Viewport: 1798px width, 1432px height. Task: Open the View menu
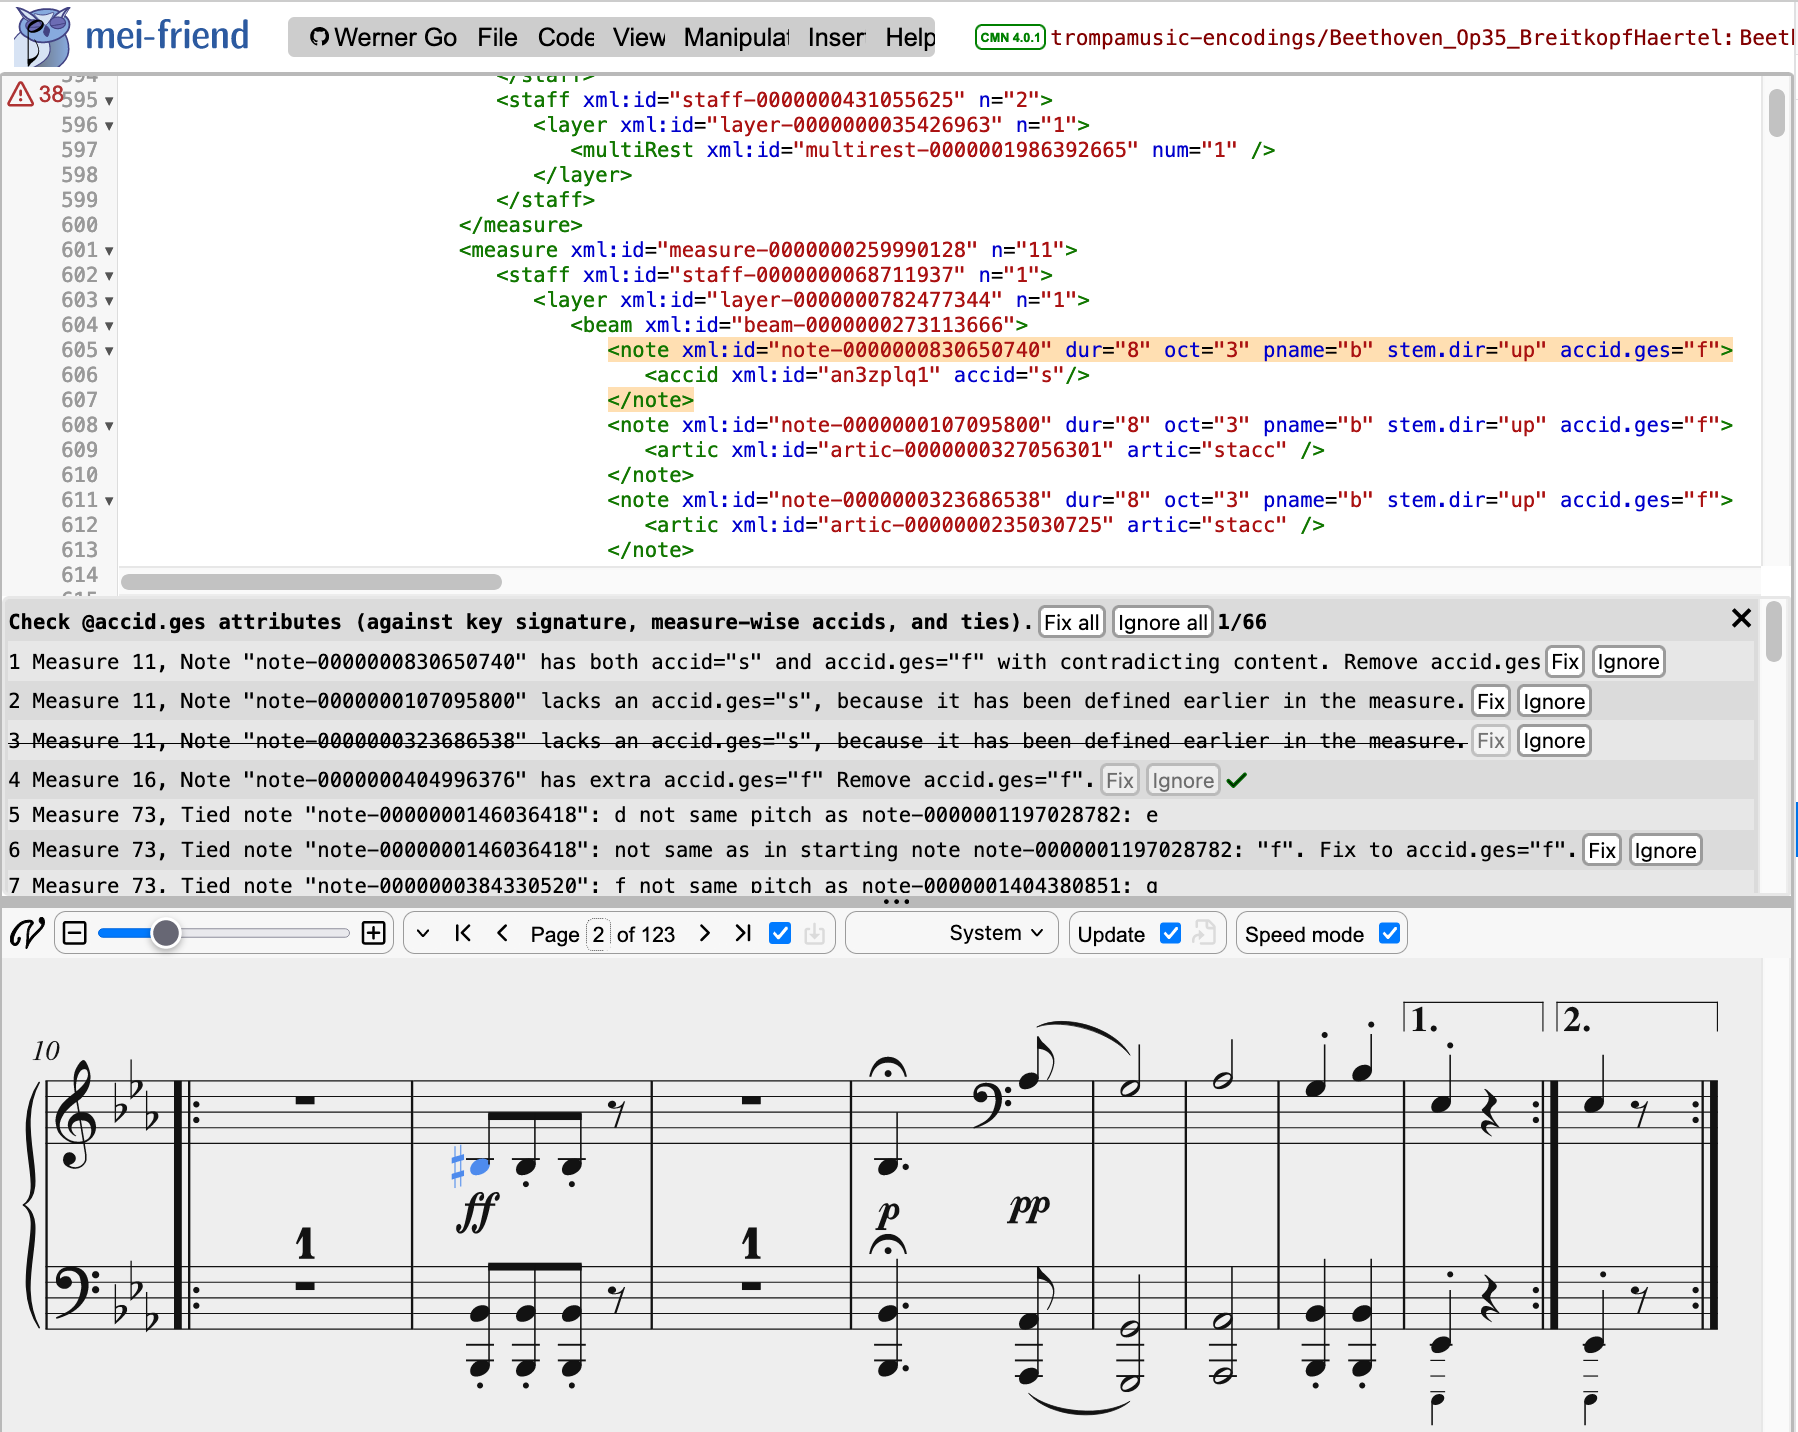click(x=639, y=37)
